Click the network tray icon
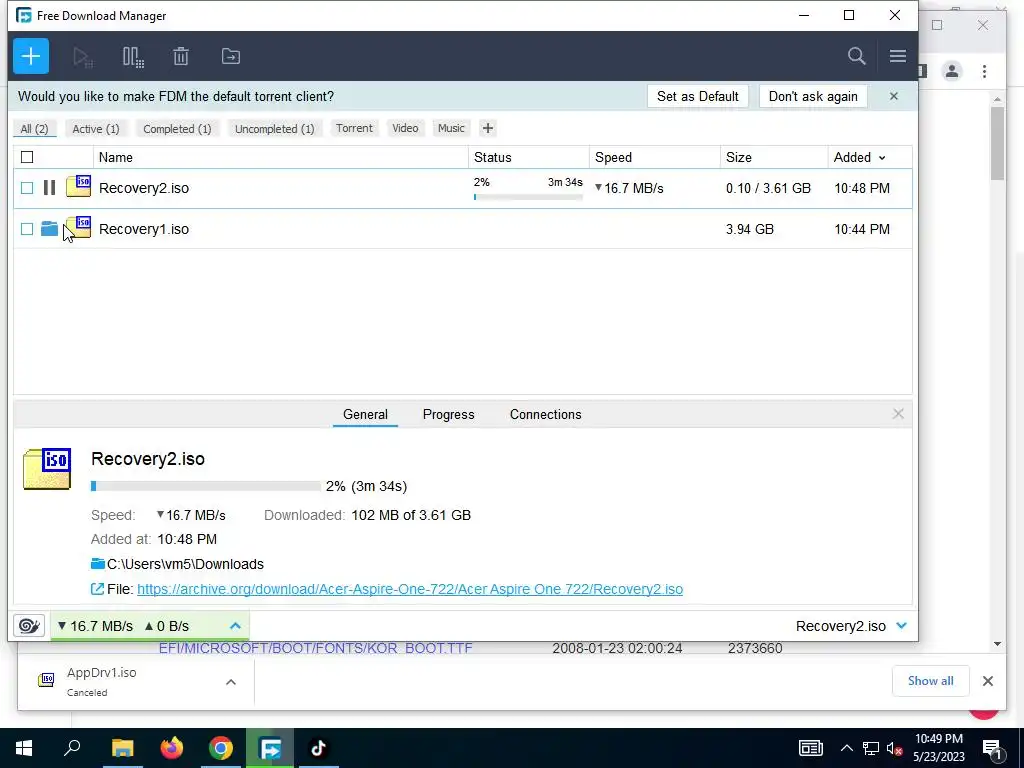The image size is (1024, 768). pyautogui.click(x=871, y=748)
